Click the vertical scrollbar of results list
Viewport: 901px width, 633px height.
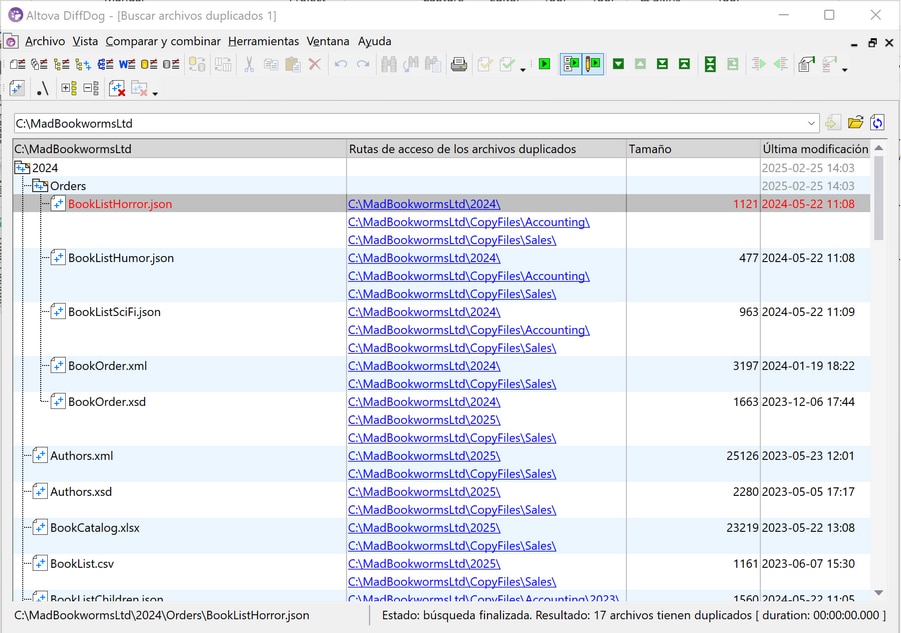click(x=879, y=200)
